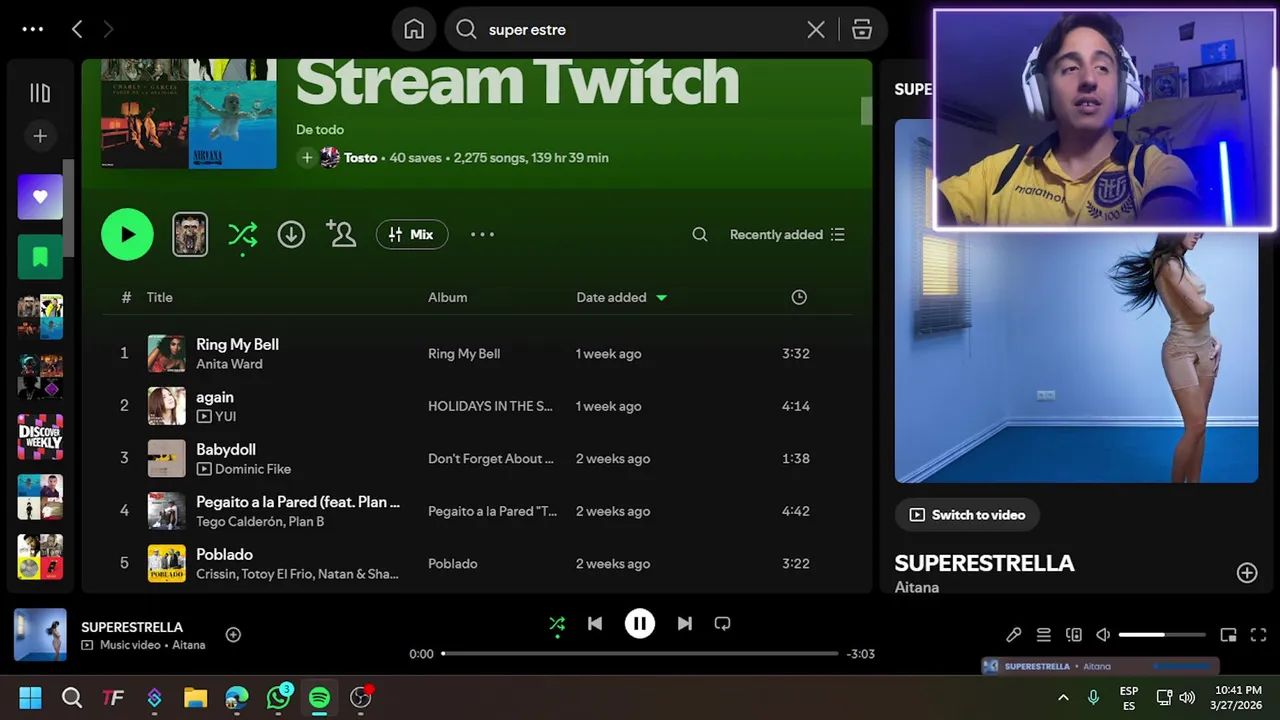This screenshot has height=720, width=1280.
Task: Click the song progress bar
Action: (x=640, y=653)
